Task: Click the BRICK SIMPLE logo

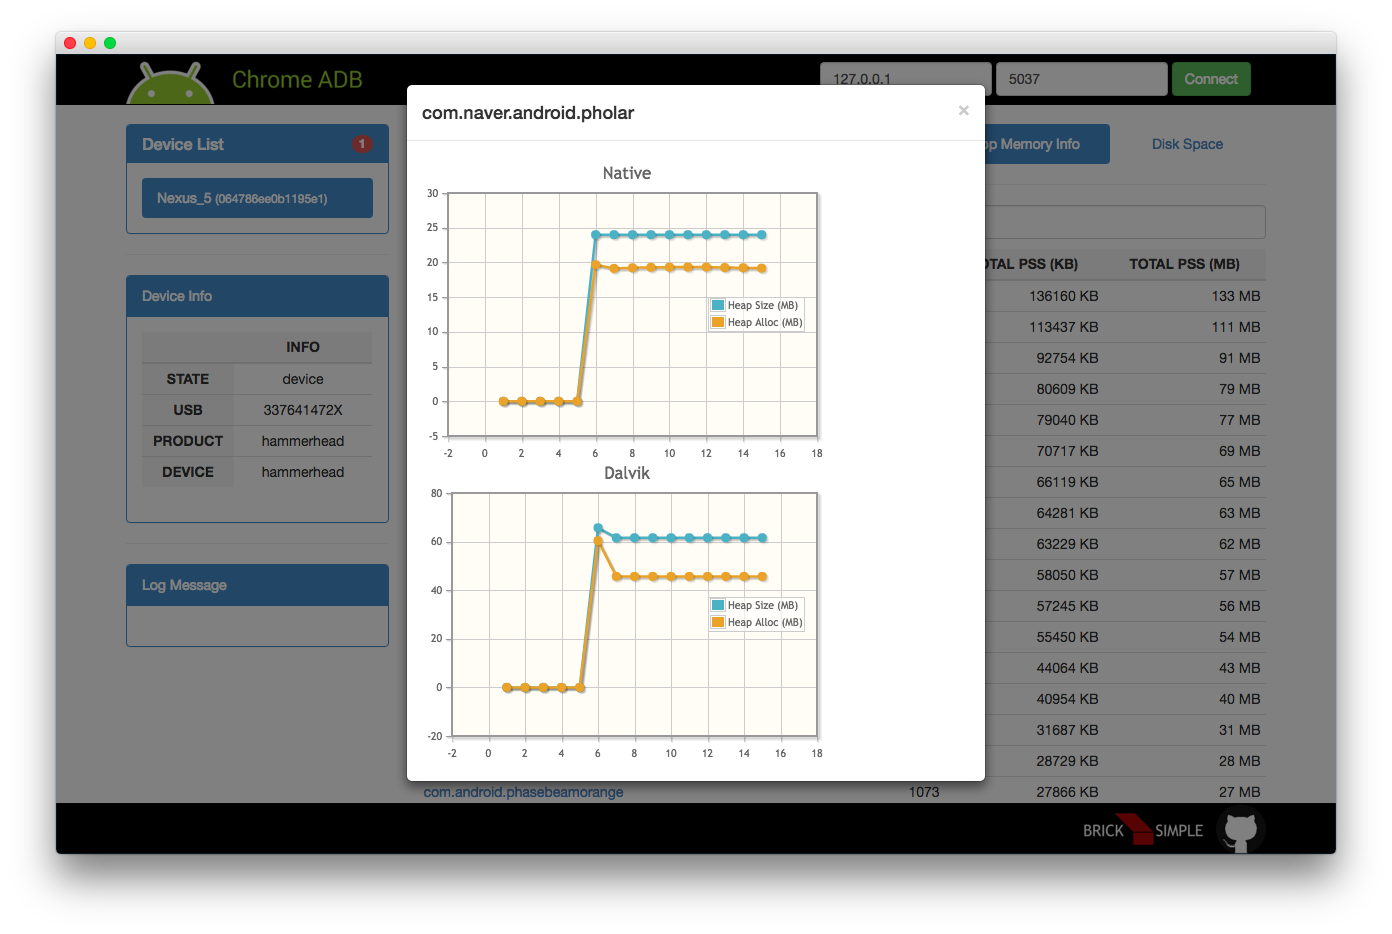Action: pyautogui.click(x=1142, y=830)
